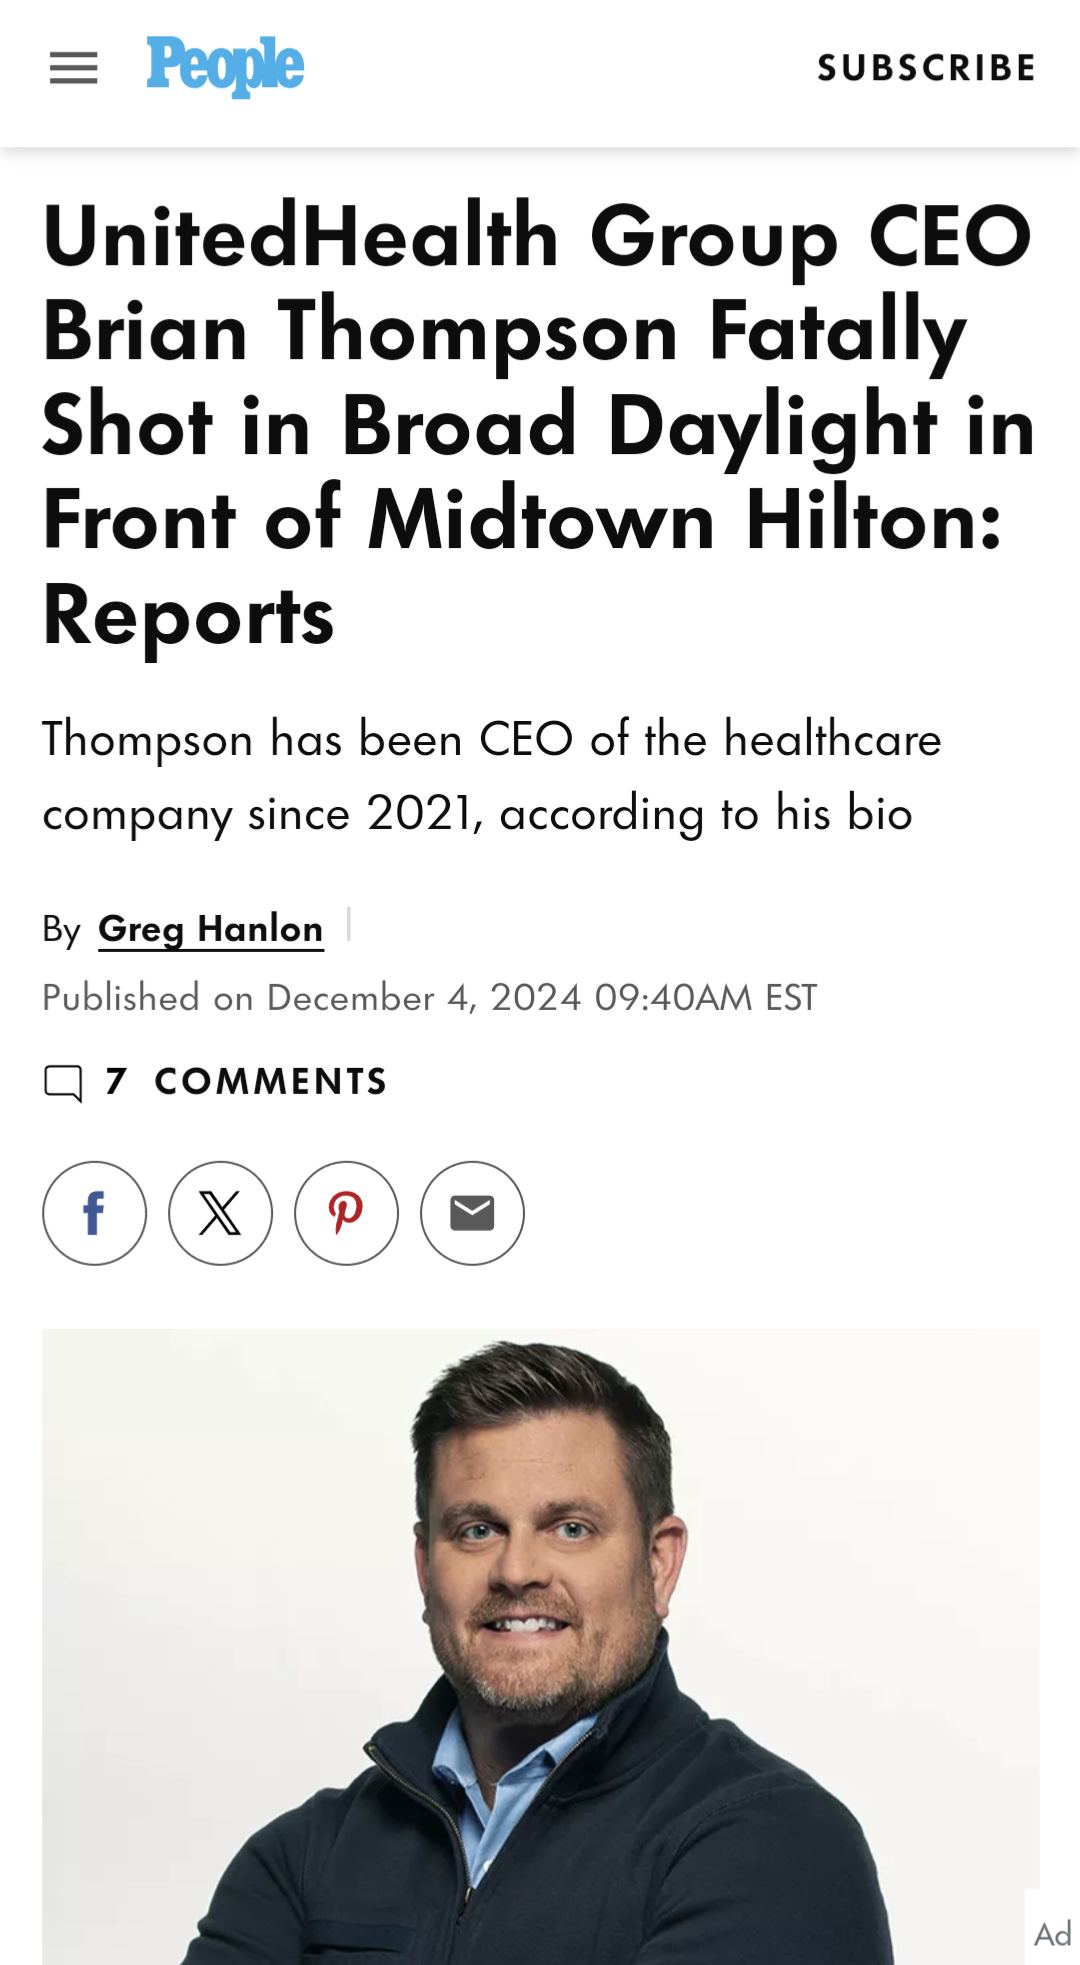The height and width of the screenshot is (1965, 1080).
Task: Click the X circle share icon
Action: coord(220,1213)
